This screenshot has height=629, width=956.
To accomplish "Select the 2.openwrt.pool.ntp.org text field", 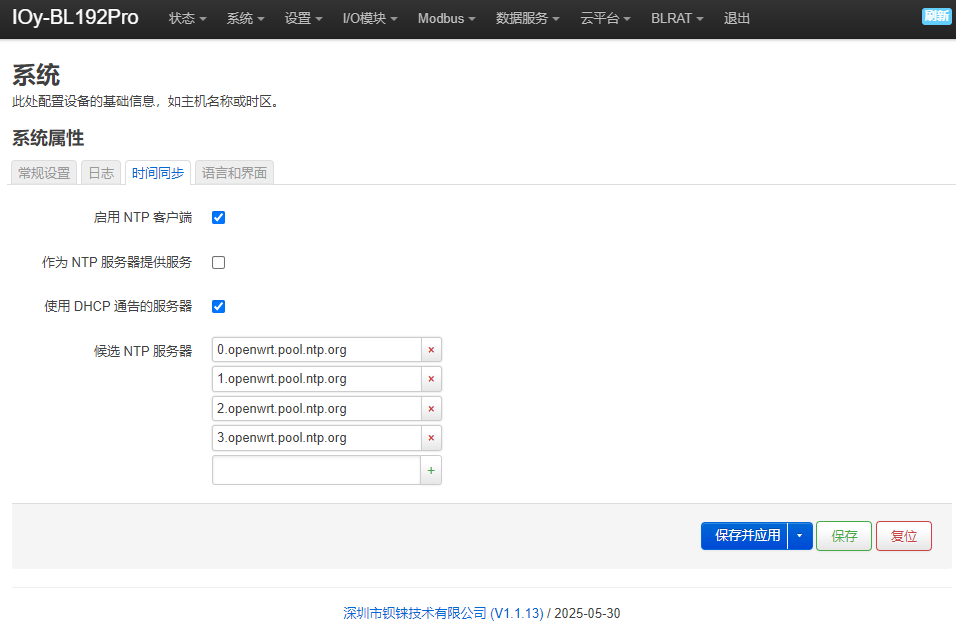I will [316, 408].
